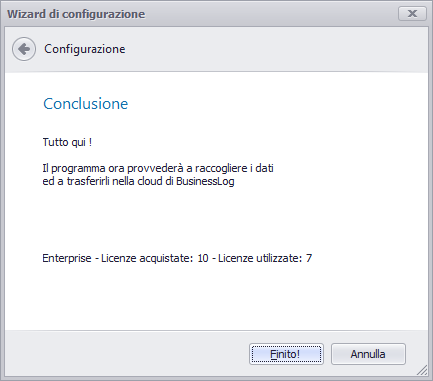Click the blank white space below license info
This screenshot has height=381, width=433.
pyautogui.click(x=216, y=297)
